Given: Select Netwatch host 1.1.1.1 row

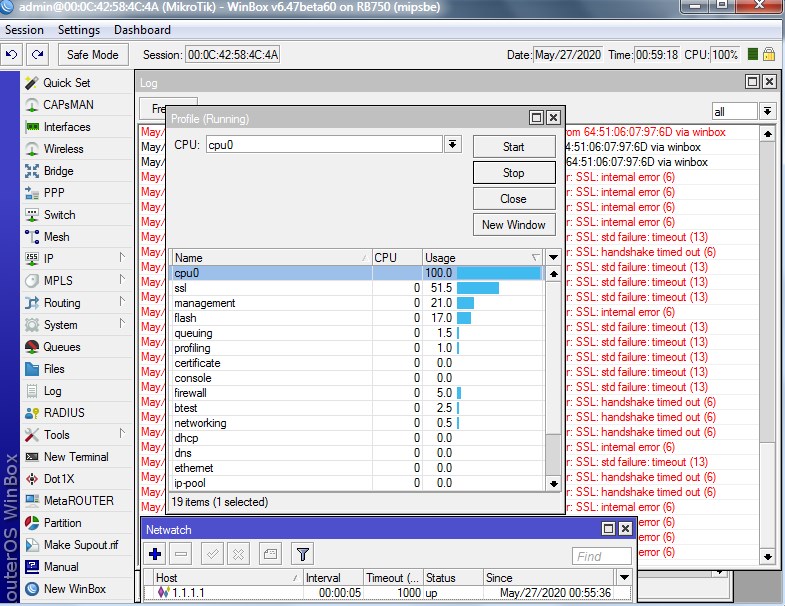Looking at the screenshot, I should (385, 592).
